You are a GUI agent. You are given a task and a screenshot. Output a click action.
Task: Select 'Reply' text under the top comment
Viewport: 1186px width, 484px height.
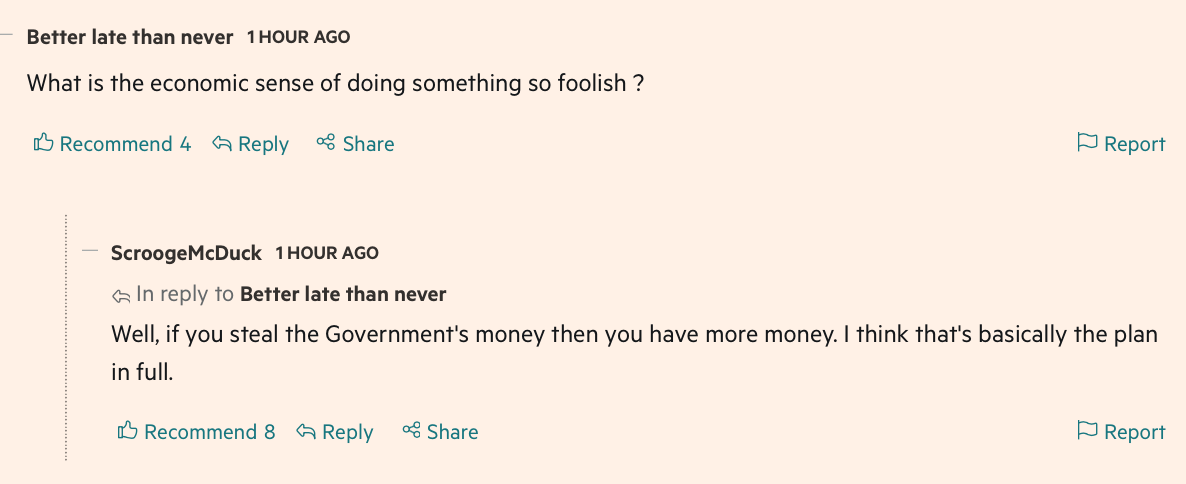pos(263,144)
